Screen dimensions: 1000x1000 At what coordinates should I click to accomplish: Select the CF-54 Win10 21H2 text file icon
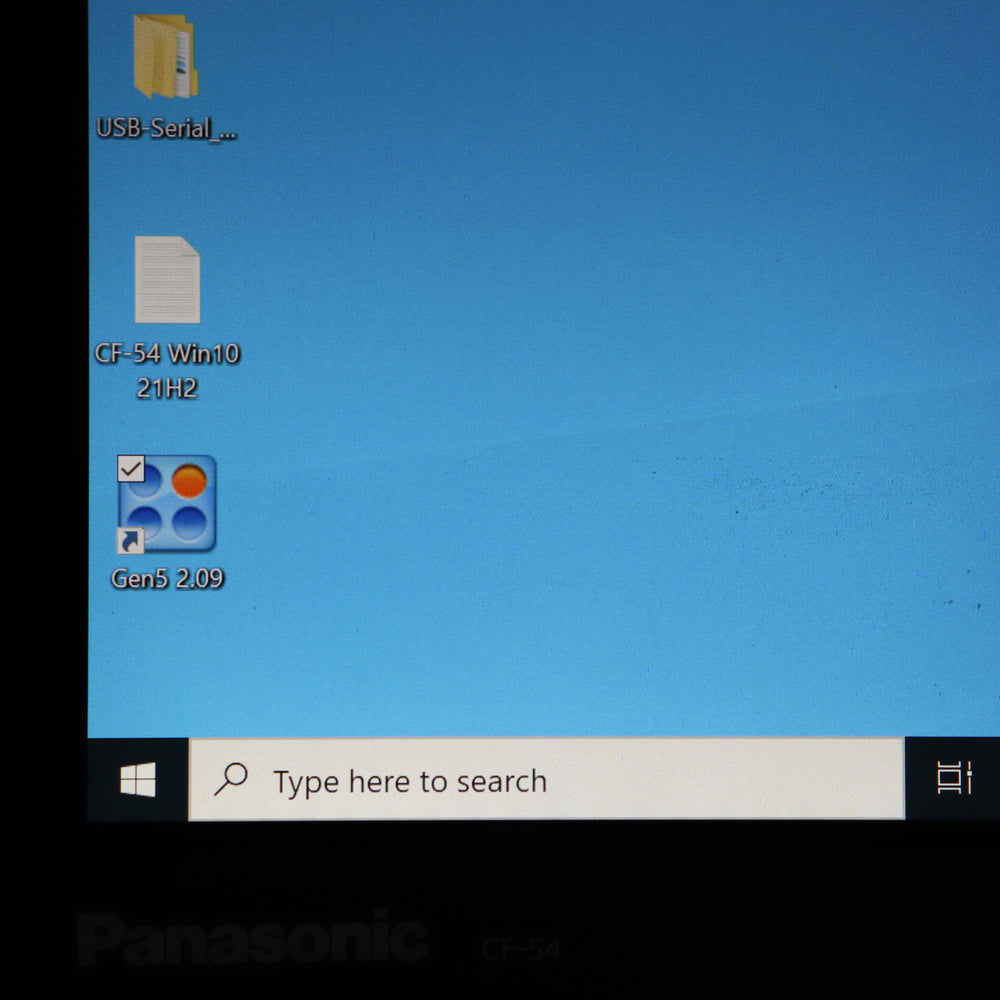[167, 279]
